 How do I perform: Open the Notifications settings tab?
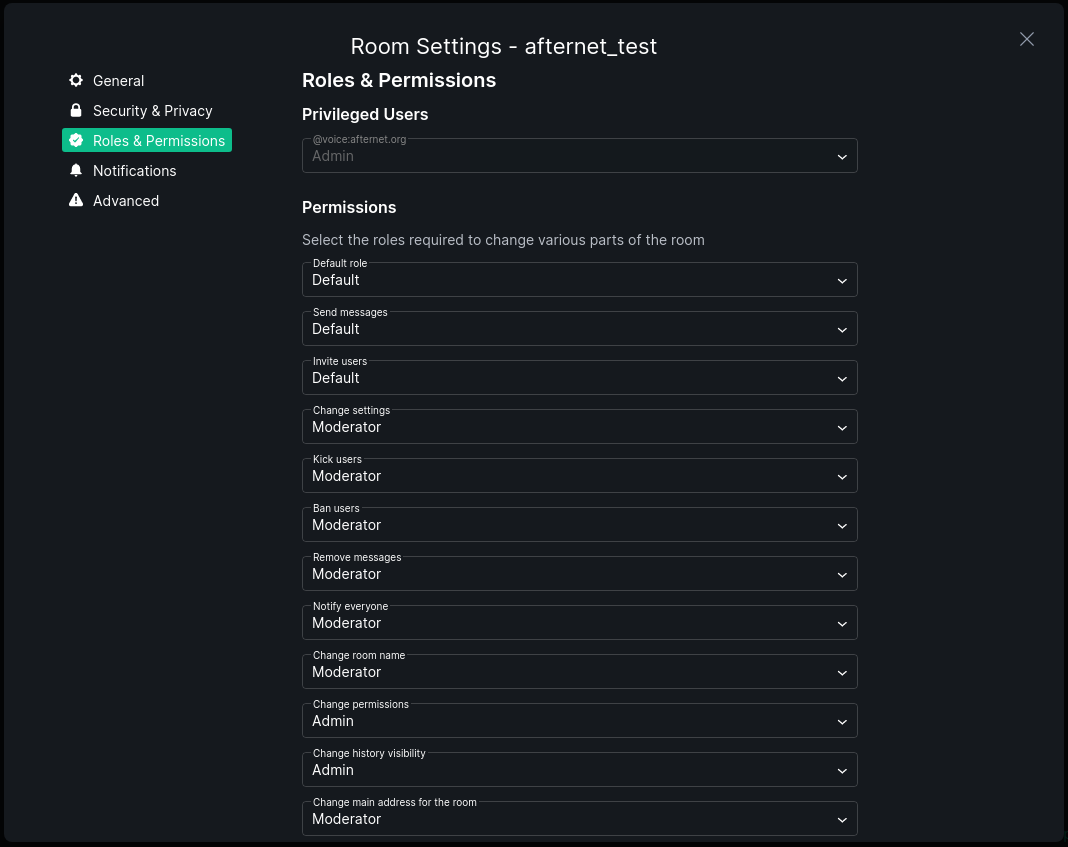click(x=134, y=171)
